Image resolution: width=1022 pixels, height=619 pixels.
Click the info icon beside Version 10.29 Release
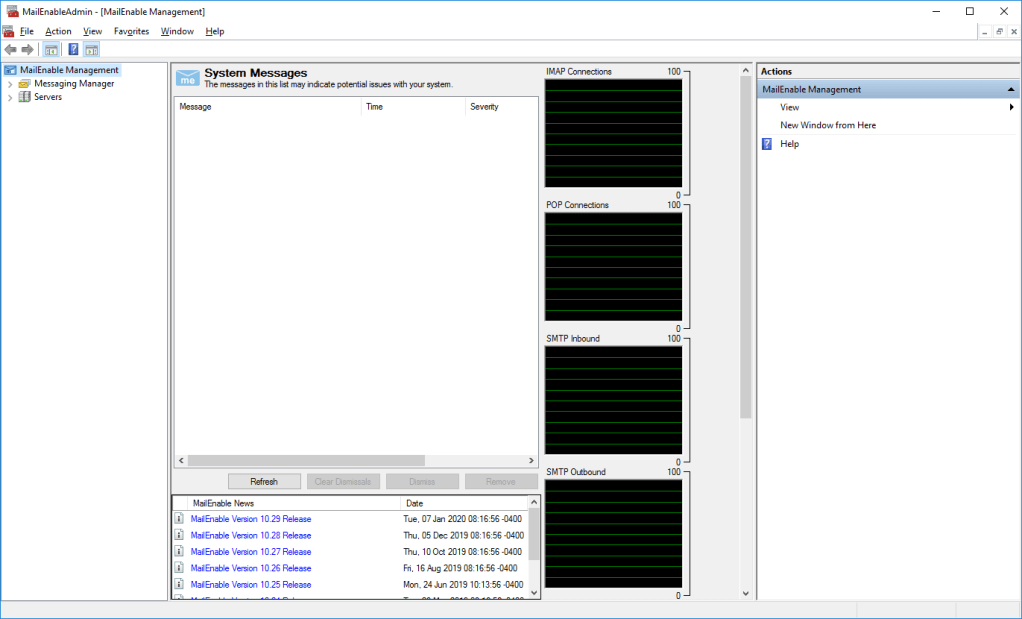pos(179,519)
